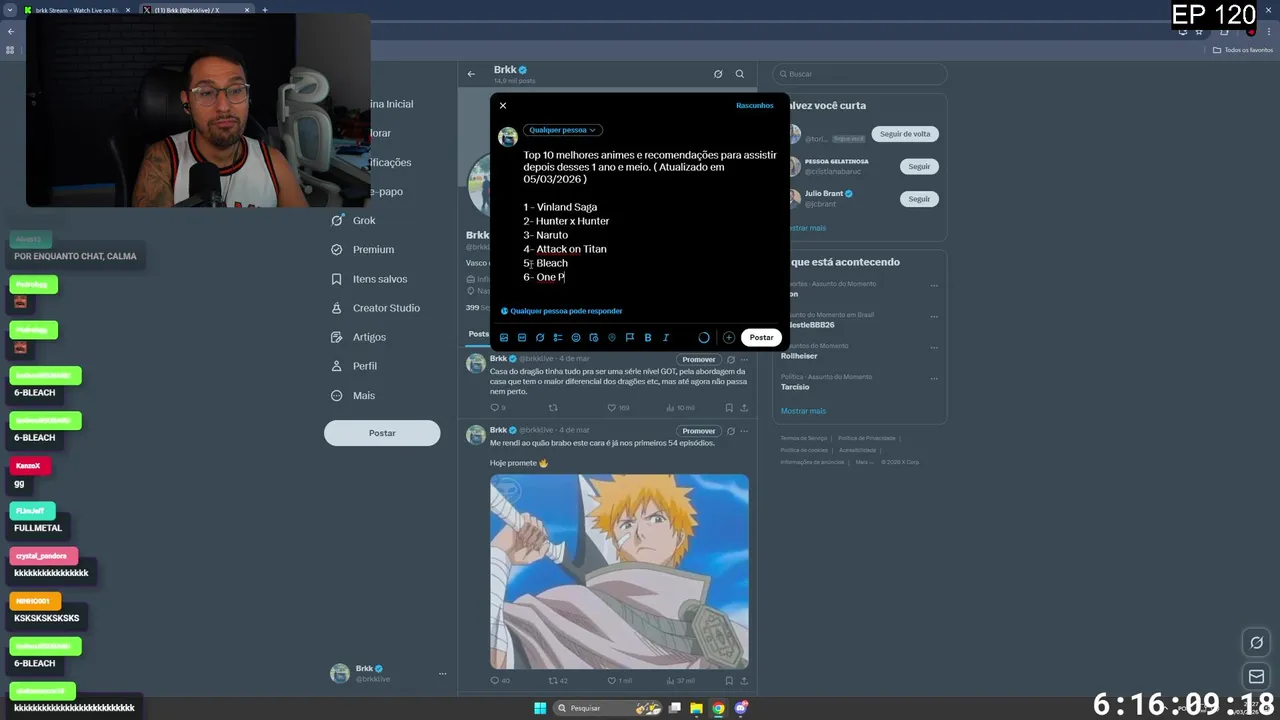Open options for Rollheiser trend
This screenshot has width=1280, height=720.
934,347
